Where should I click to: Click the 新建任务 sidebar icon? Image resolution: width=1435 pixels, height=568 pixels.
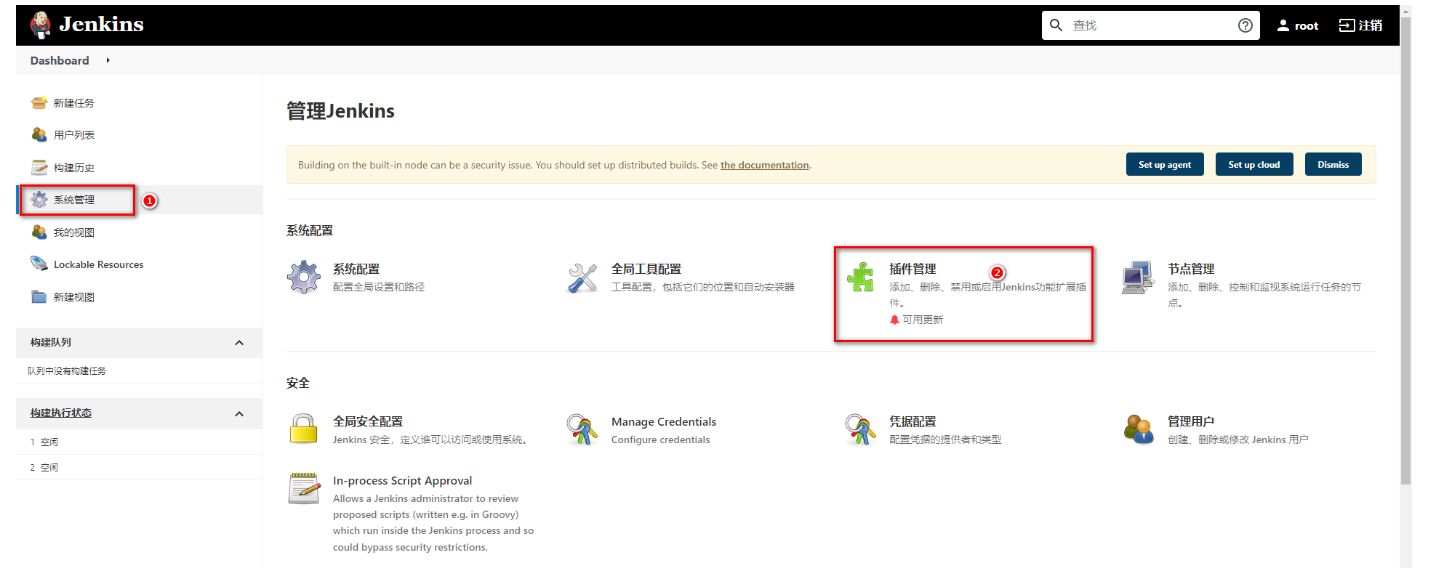tap(39, 103)
